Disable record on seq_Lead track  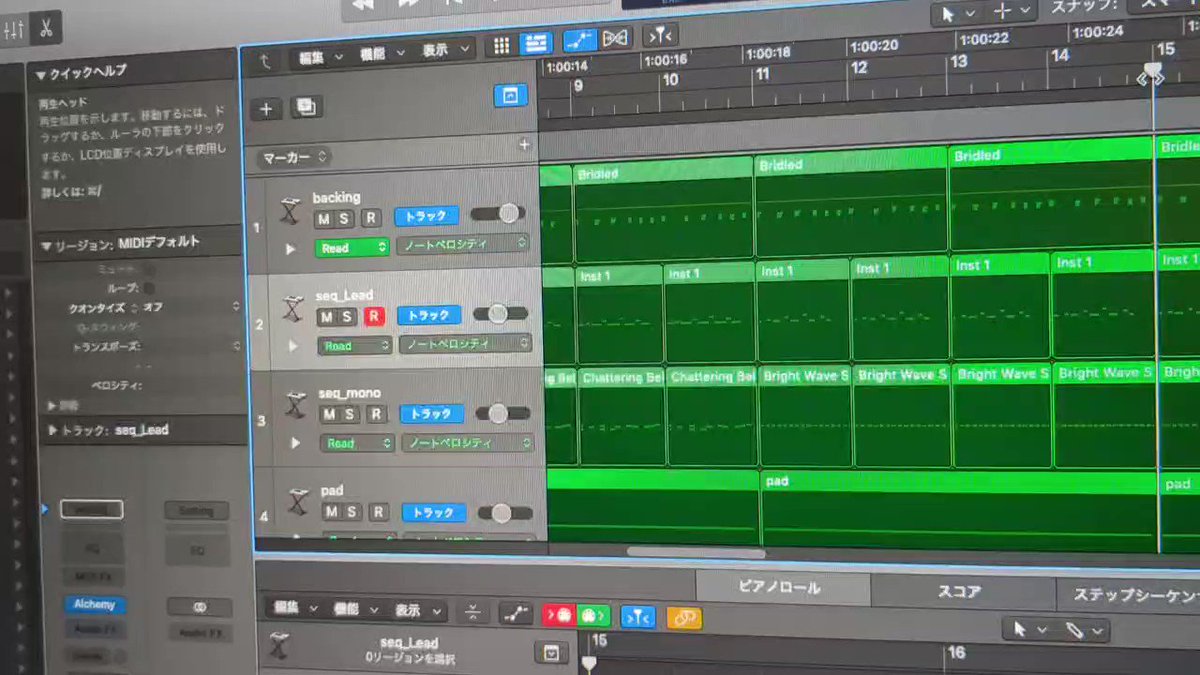[x=374, y=316]
